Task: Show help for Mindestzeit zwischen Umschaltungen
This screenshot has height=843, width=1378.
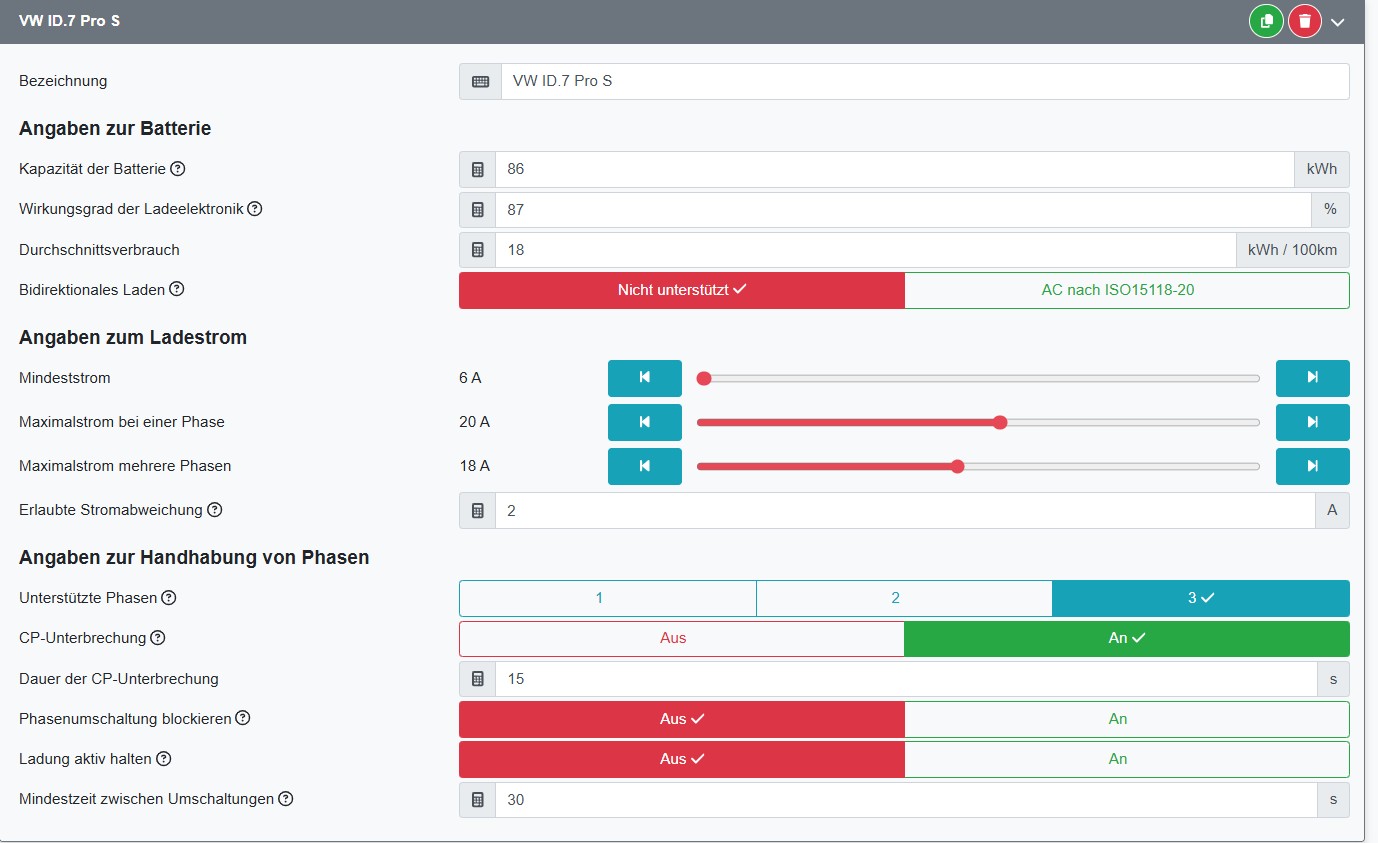Action: (x=286, y=799)
